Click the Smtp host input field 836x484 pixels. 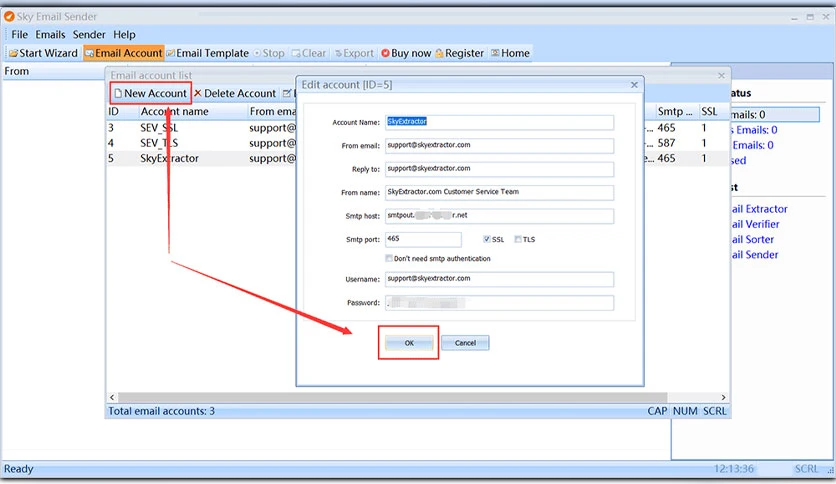tap(499, 216)
